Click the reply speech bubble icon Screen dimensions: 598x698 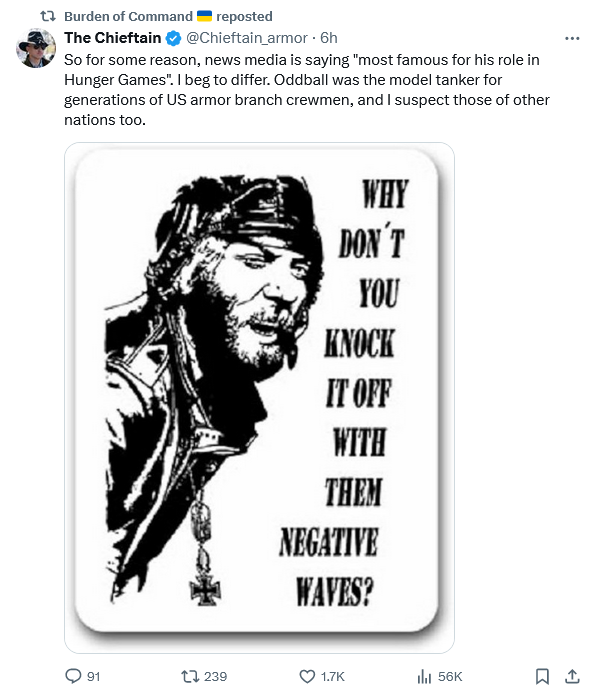73,676
